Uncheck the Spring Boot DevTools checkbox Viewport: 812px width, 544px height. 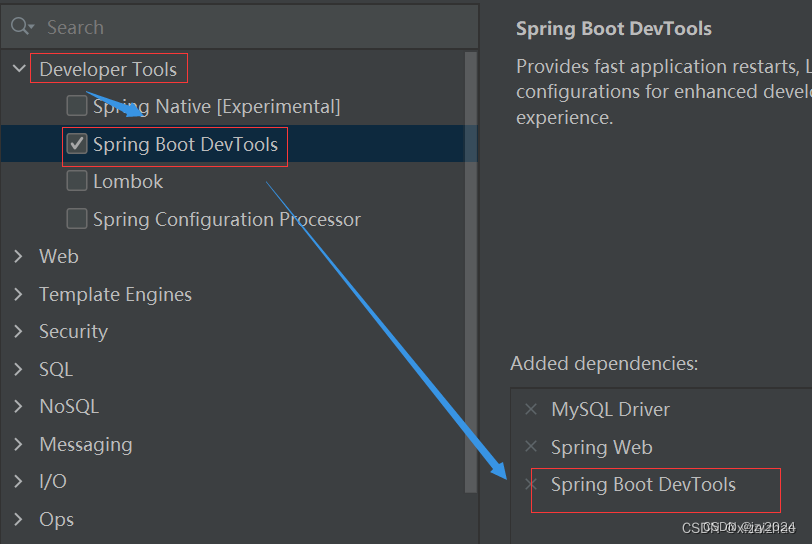pos(77,144)
